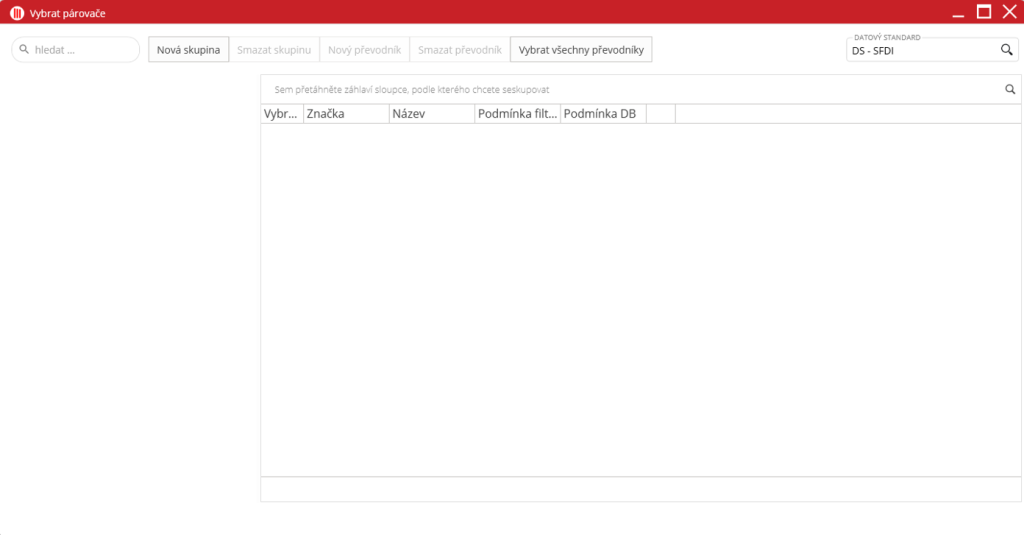Create a group with Nová skupina

188,50
